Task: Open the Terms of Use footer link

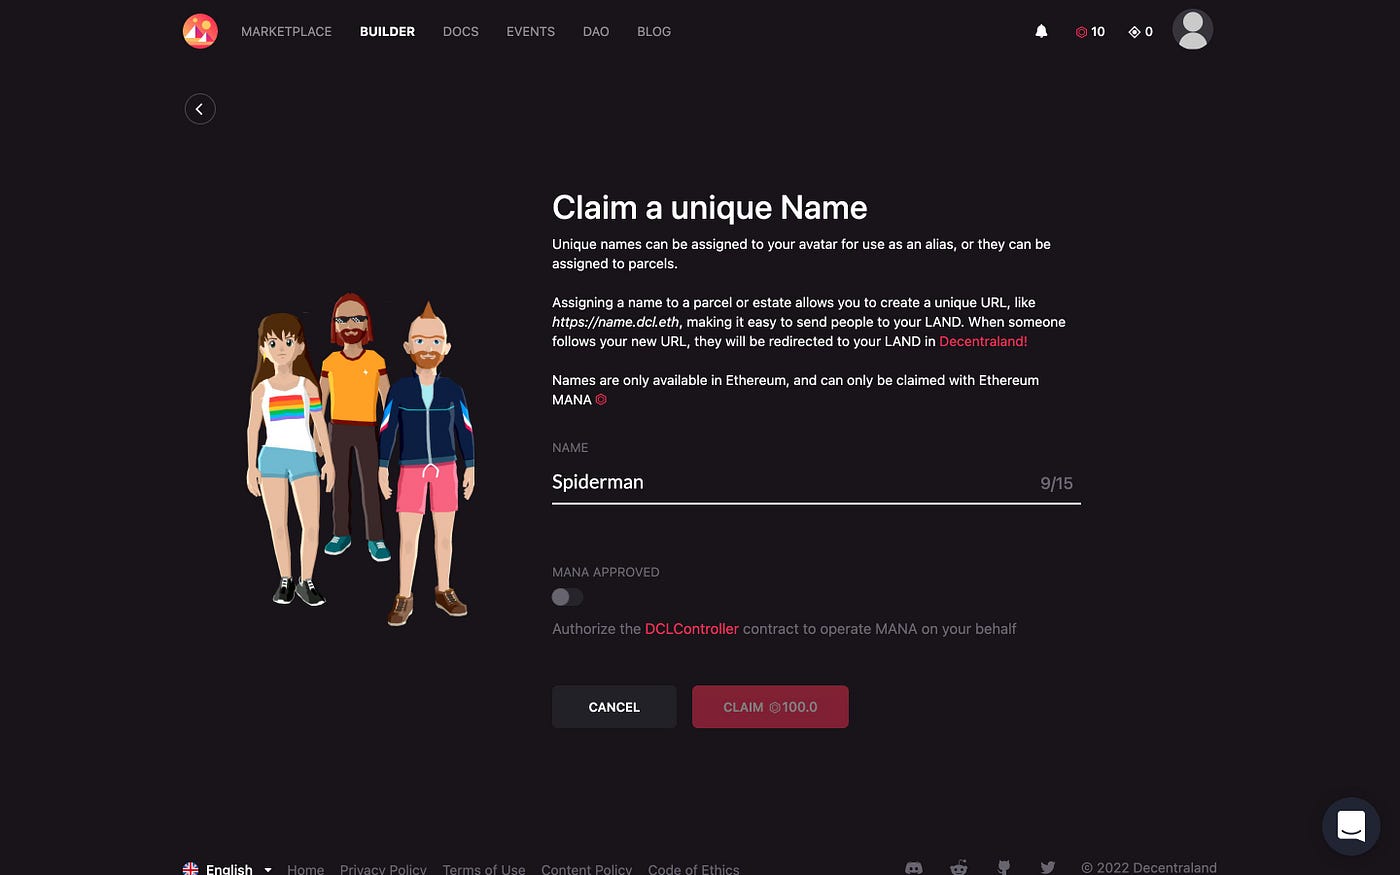Action: point(484,869)
